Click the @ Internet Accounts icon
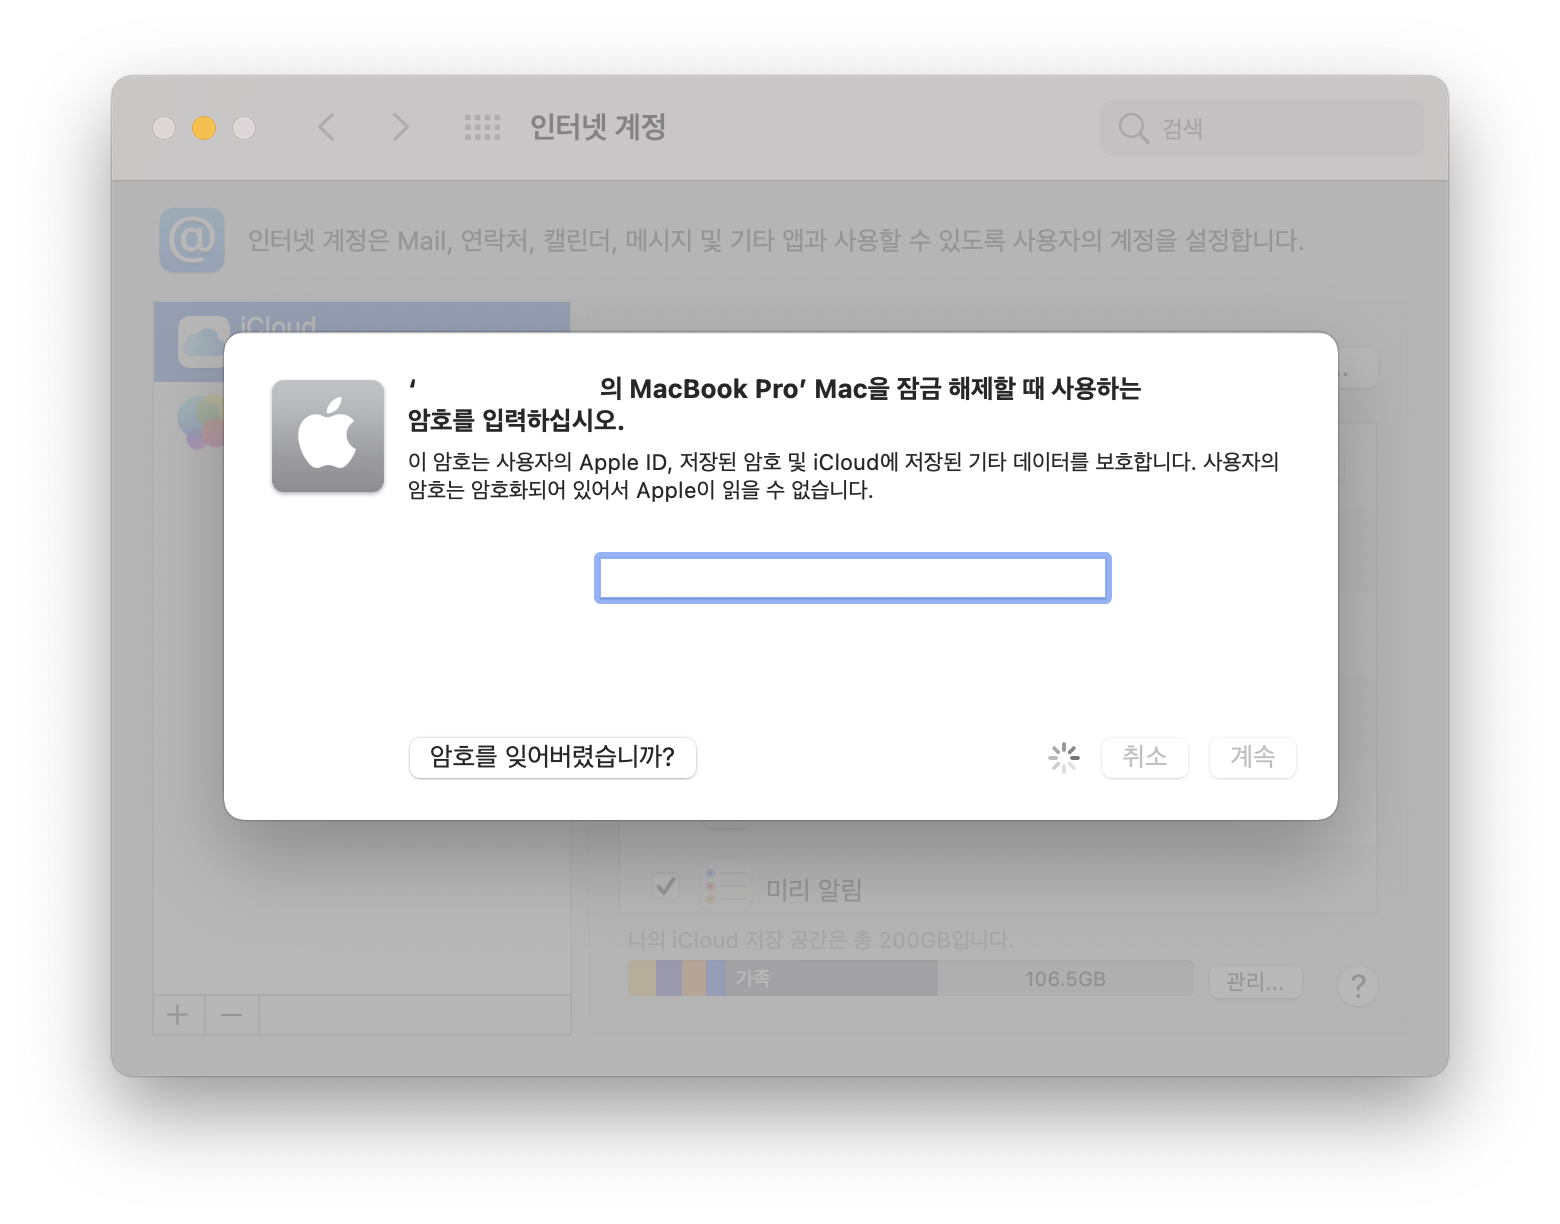Screen dimensions: 1560x1224 [x=192, y=240]
